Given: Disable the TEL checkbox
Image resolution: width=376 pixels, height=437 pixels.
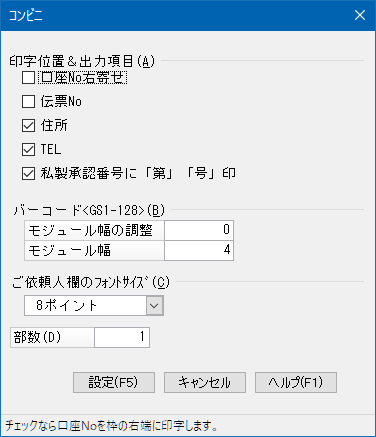Looking at the screenshot, I should tap(28, 149).
